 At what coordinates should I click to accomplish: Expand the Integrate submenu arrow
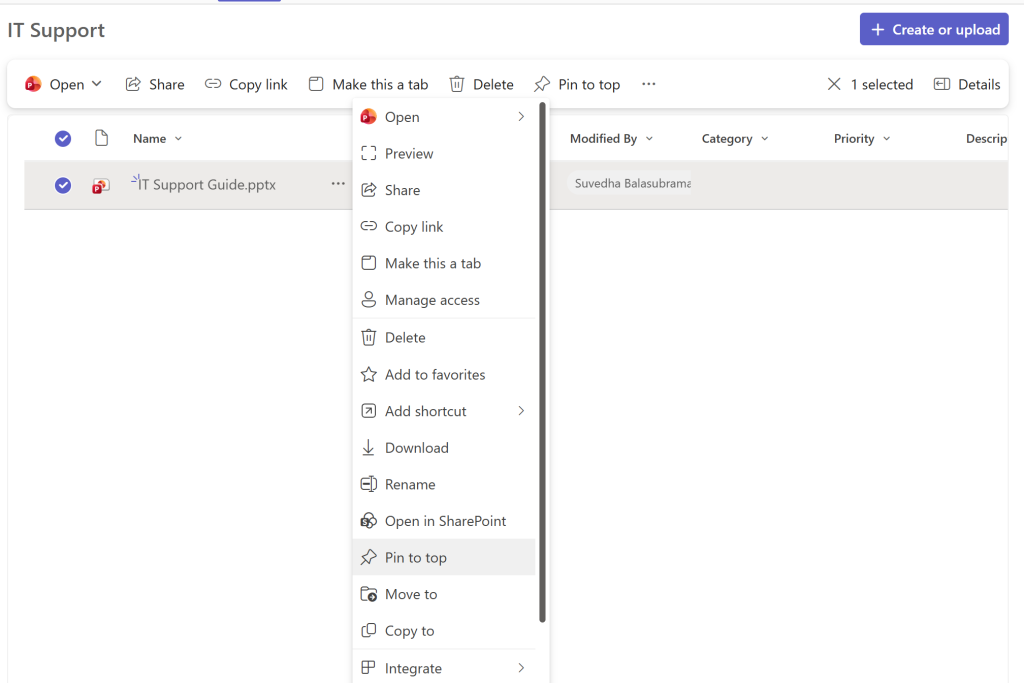[521, 667]
